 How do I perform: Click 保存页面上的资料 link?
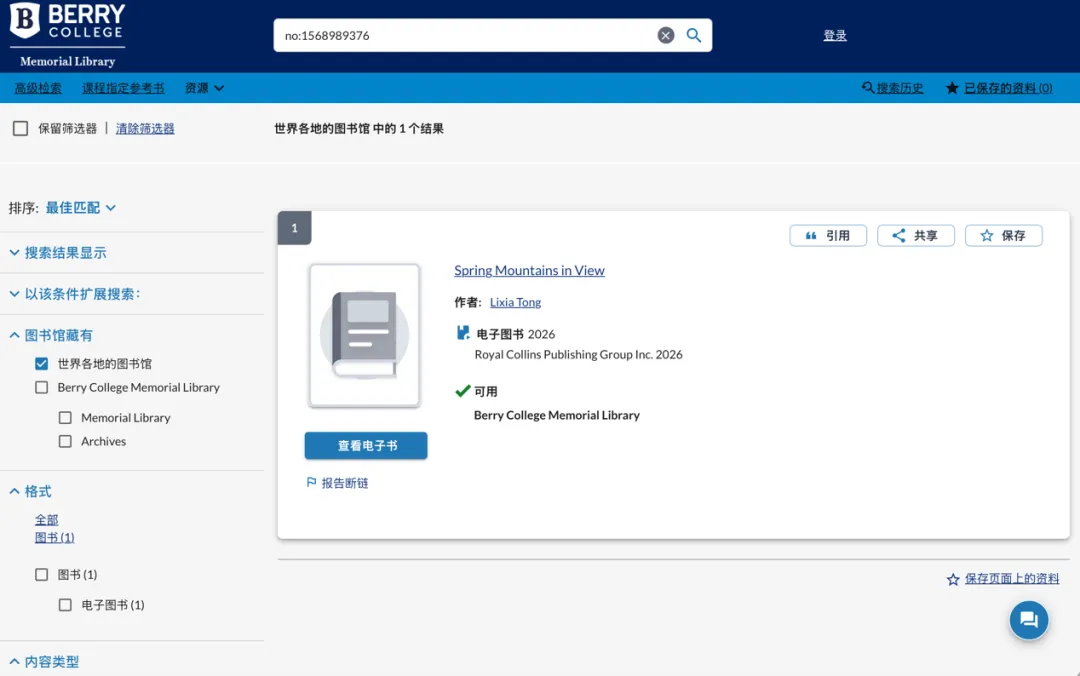click(1012, 578)
